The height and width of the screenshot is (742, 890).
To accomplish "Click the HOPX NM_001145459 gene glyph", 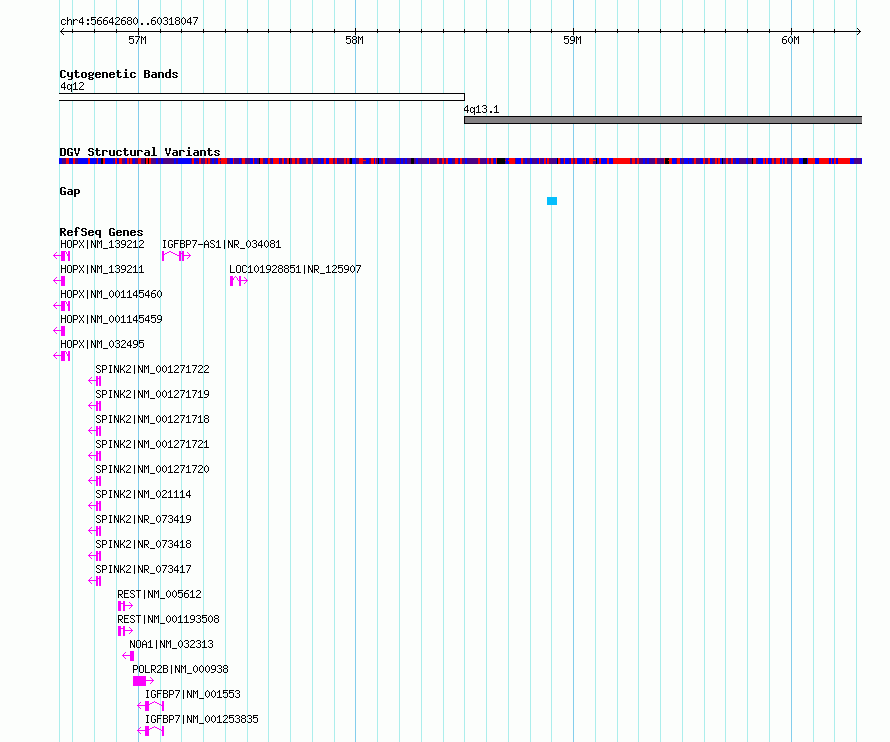I will point(59,331).
